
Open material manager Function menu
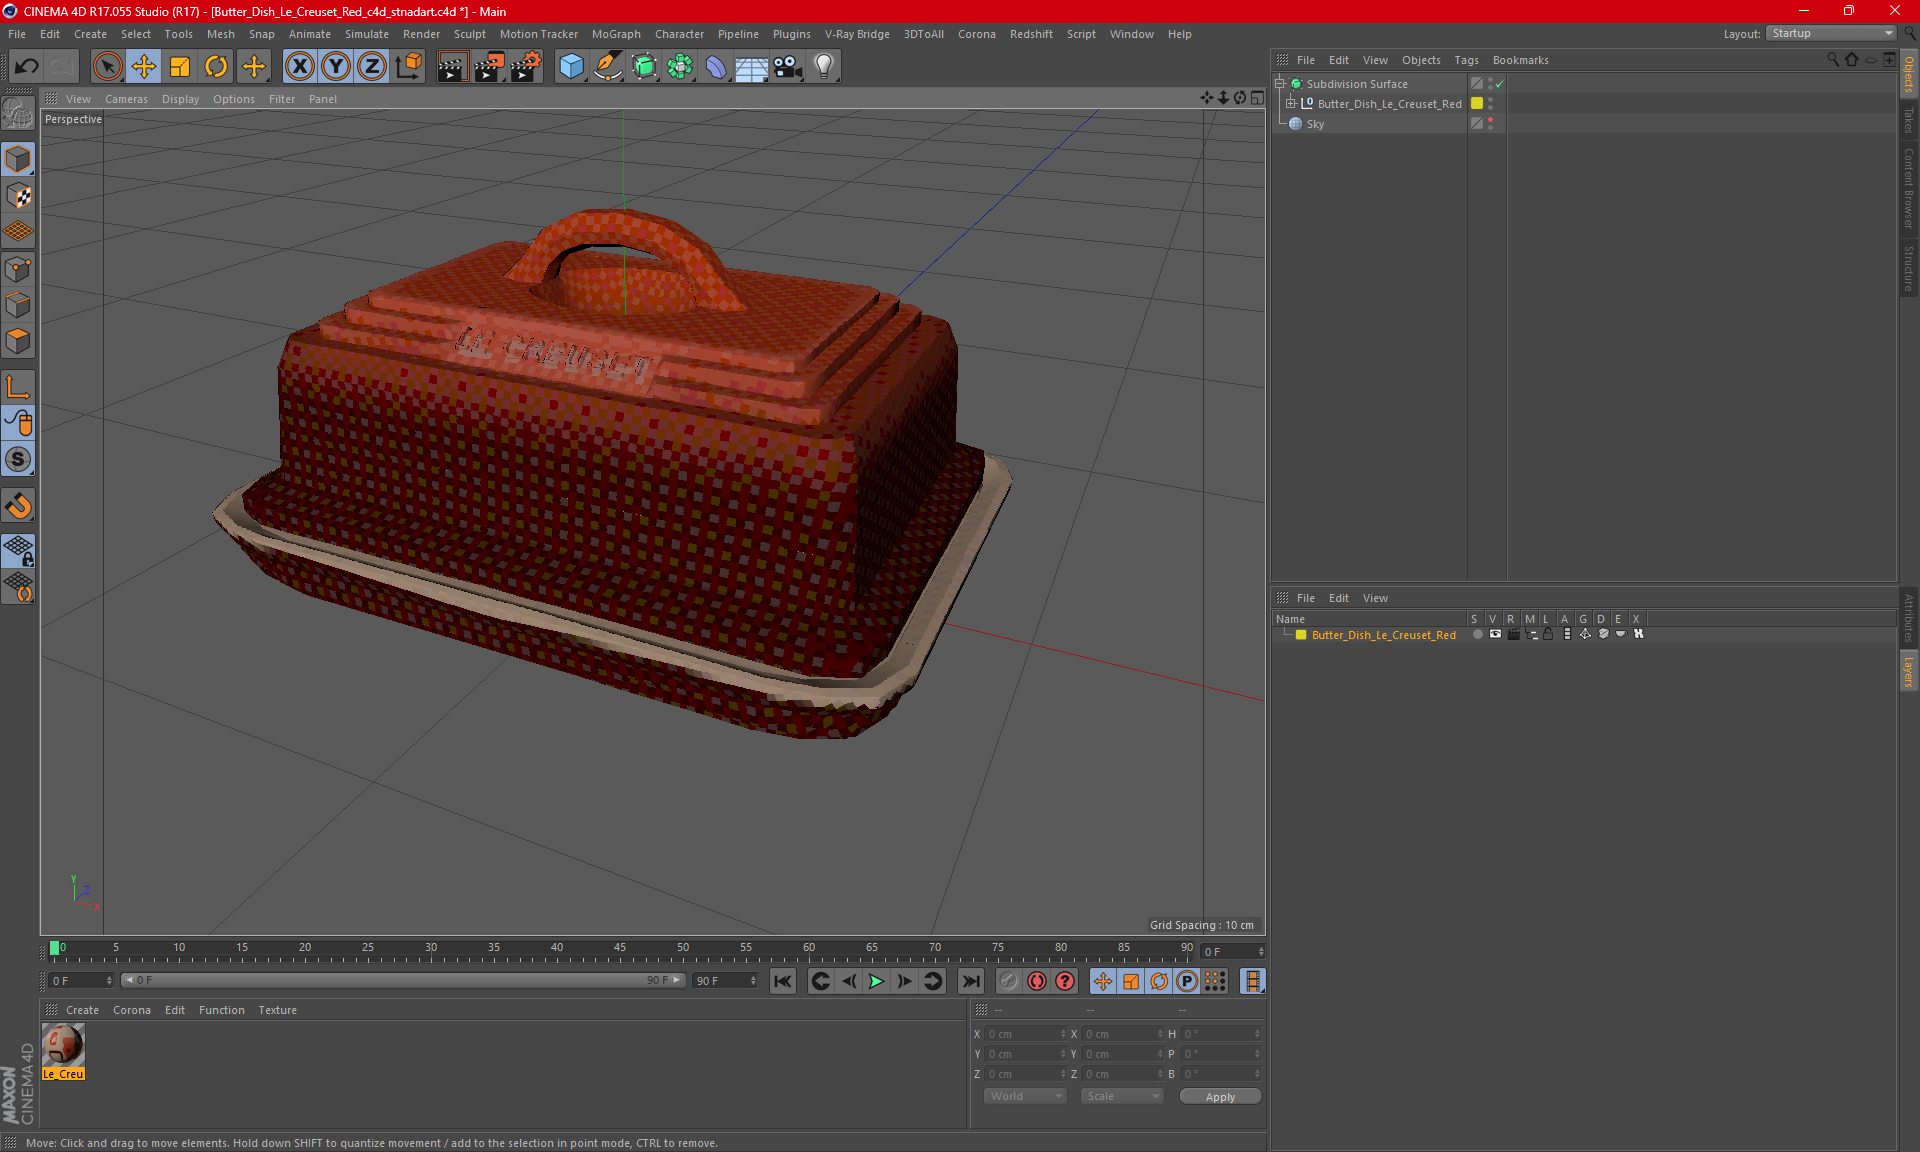pos(221,1010)
